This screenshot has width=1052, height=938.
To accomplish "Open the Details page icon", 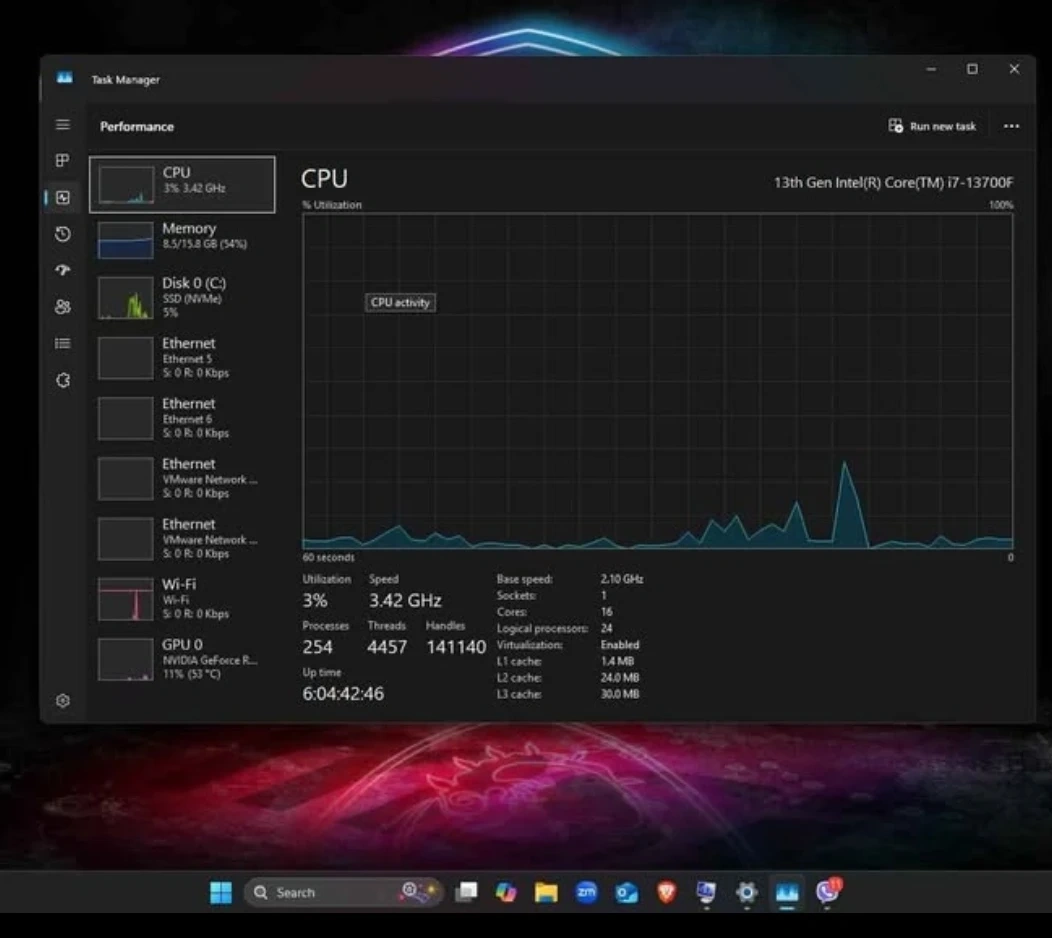I will 62,343.
